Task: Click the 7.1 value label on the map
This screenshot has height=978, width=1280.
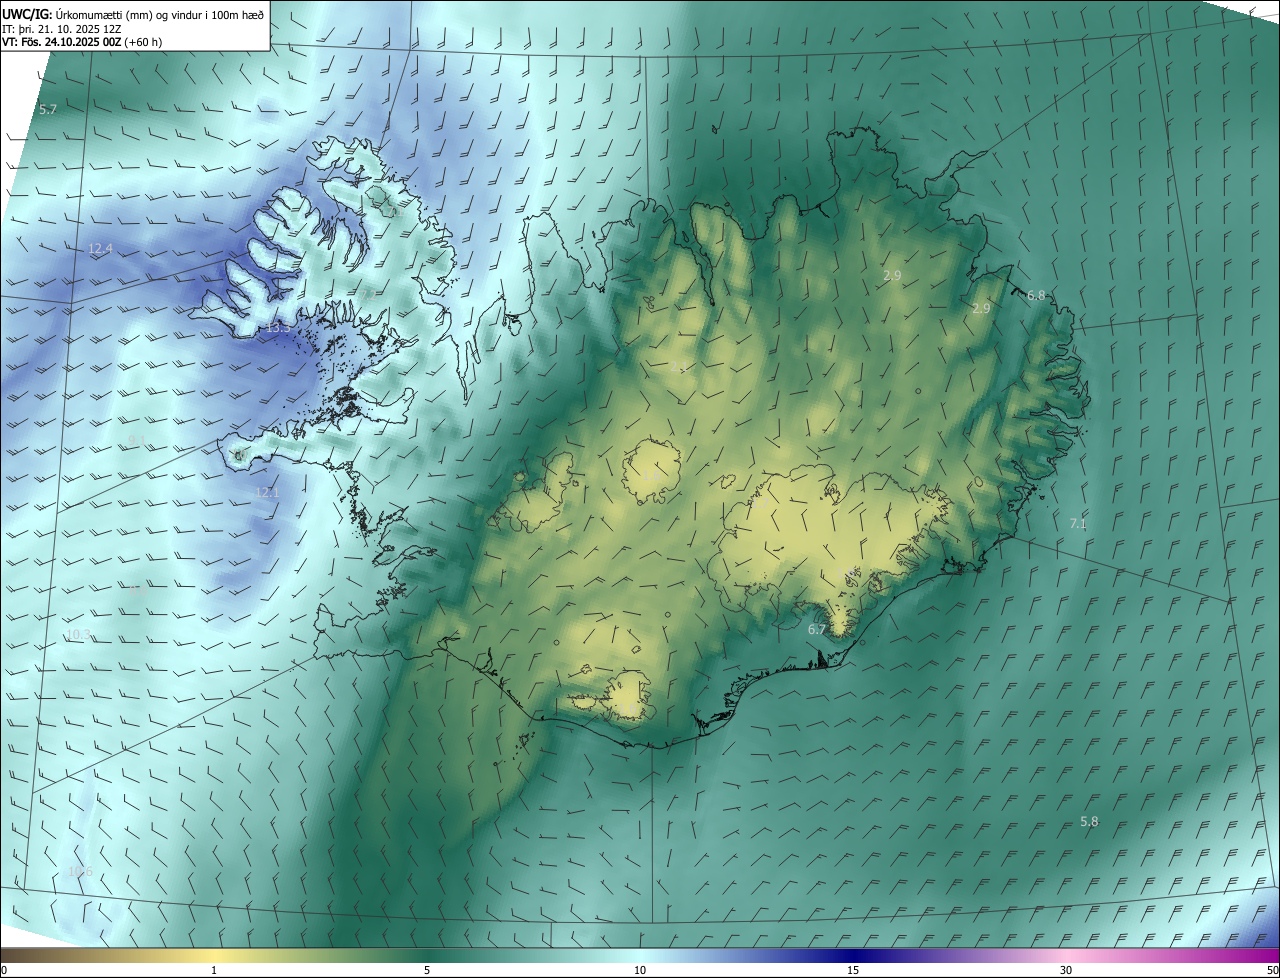Action: coord(1077,523)
